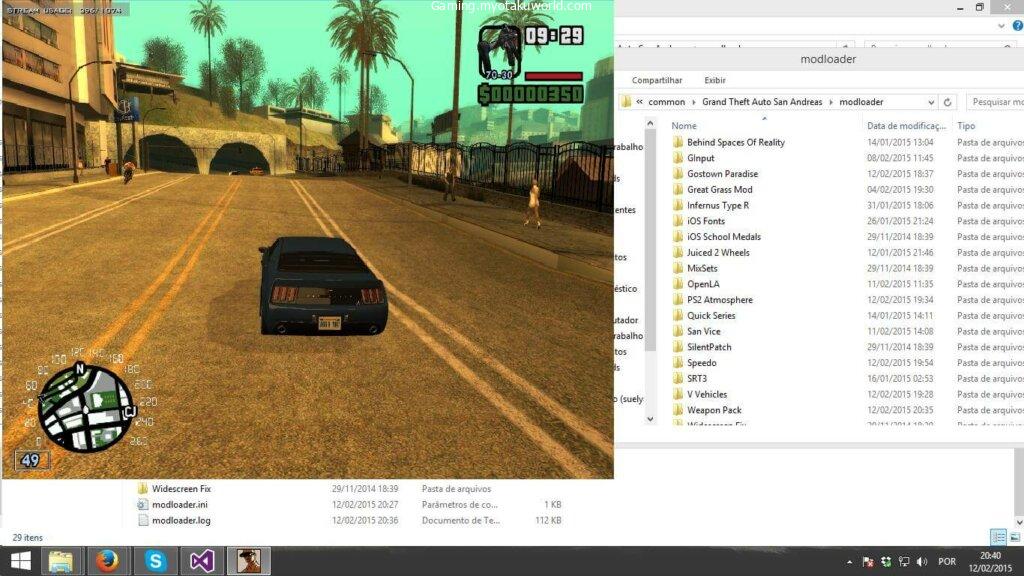The height and width of the screenshot is (576, 1024).
Task: Click the help question mark icon
Action: tap(1017, 26)
